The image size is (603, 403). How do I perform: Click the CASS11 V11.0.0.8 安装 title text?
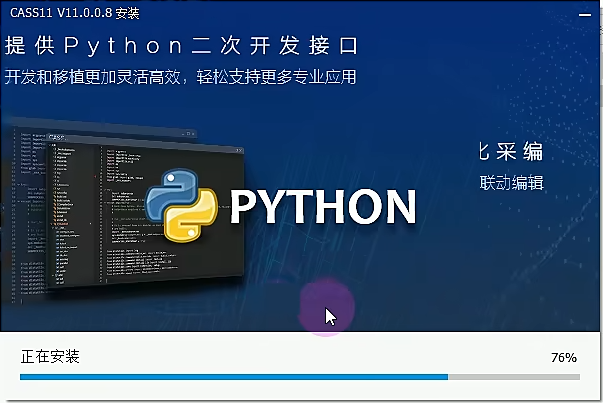click(75, 13)
